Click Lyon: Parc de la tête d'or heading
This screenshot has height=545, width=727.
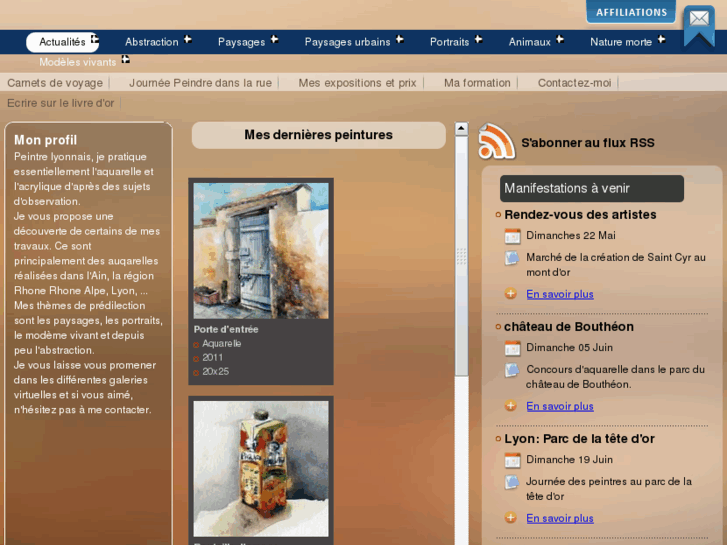(579, 439)
